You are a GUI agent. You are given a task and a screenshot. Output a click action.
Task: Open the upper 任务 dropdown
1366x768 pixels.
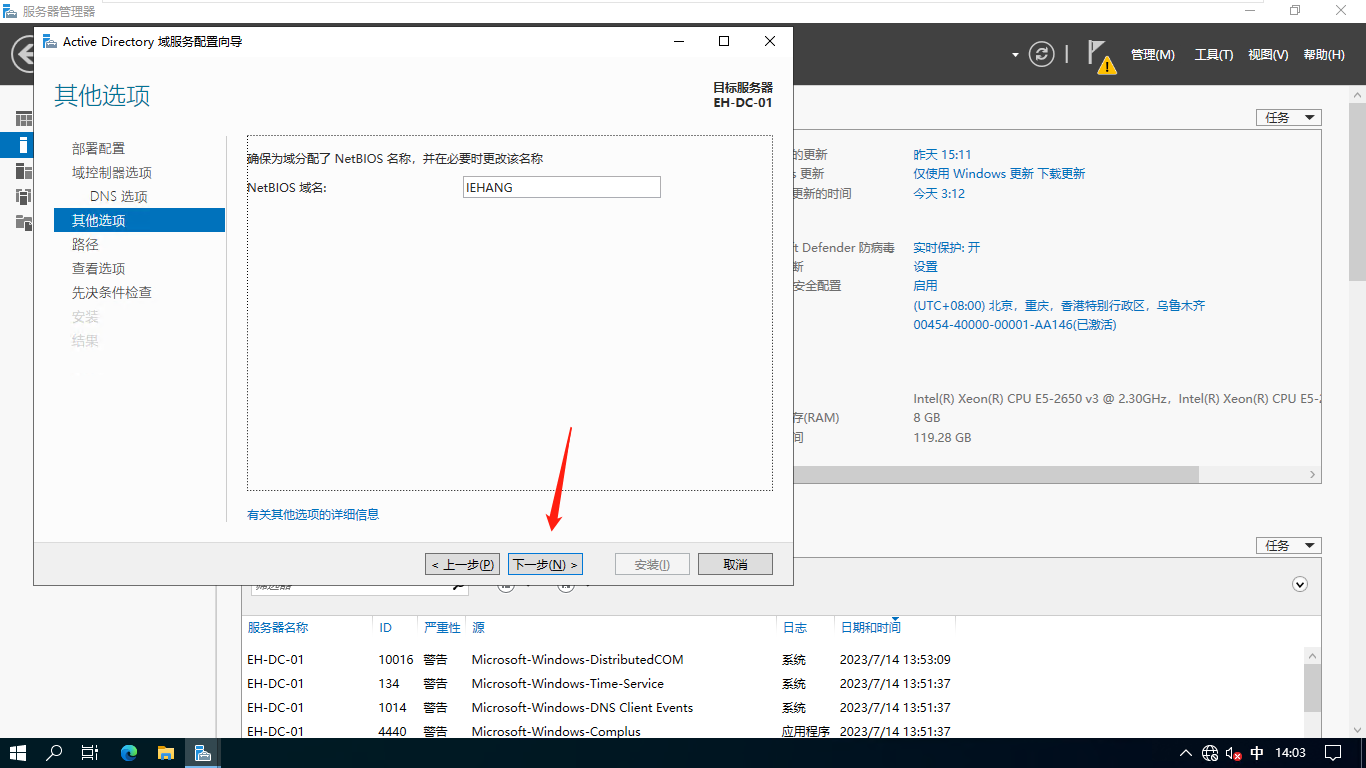click(1288, 117)
